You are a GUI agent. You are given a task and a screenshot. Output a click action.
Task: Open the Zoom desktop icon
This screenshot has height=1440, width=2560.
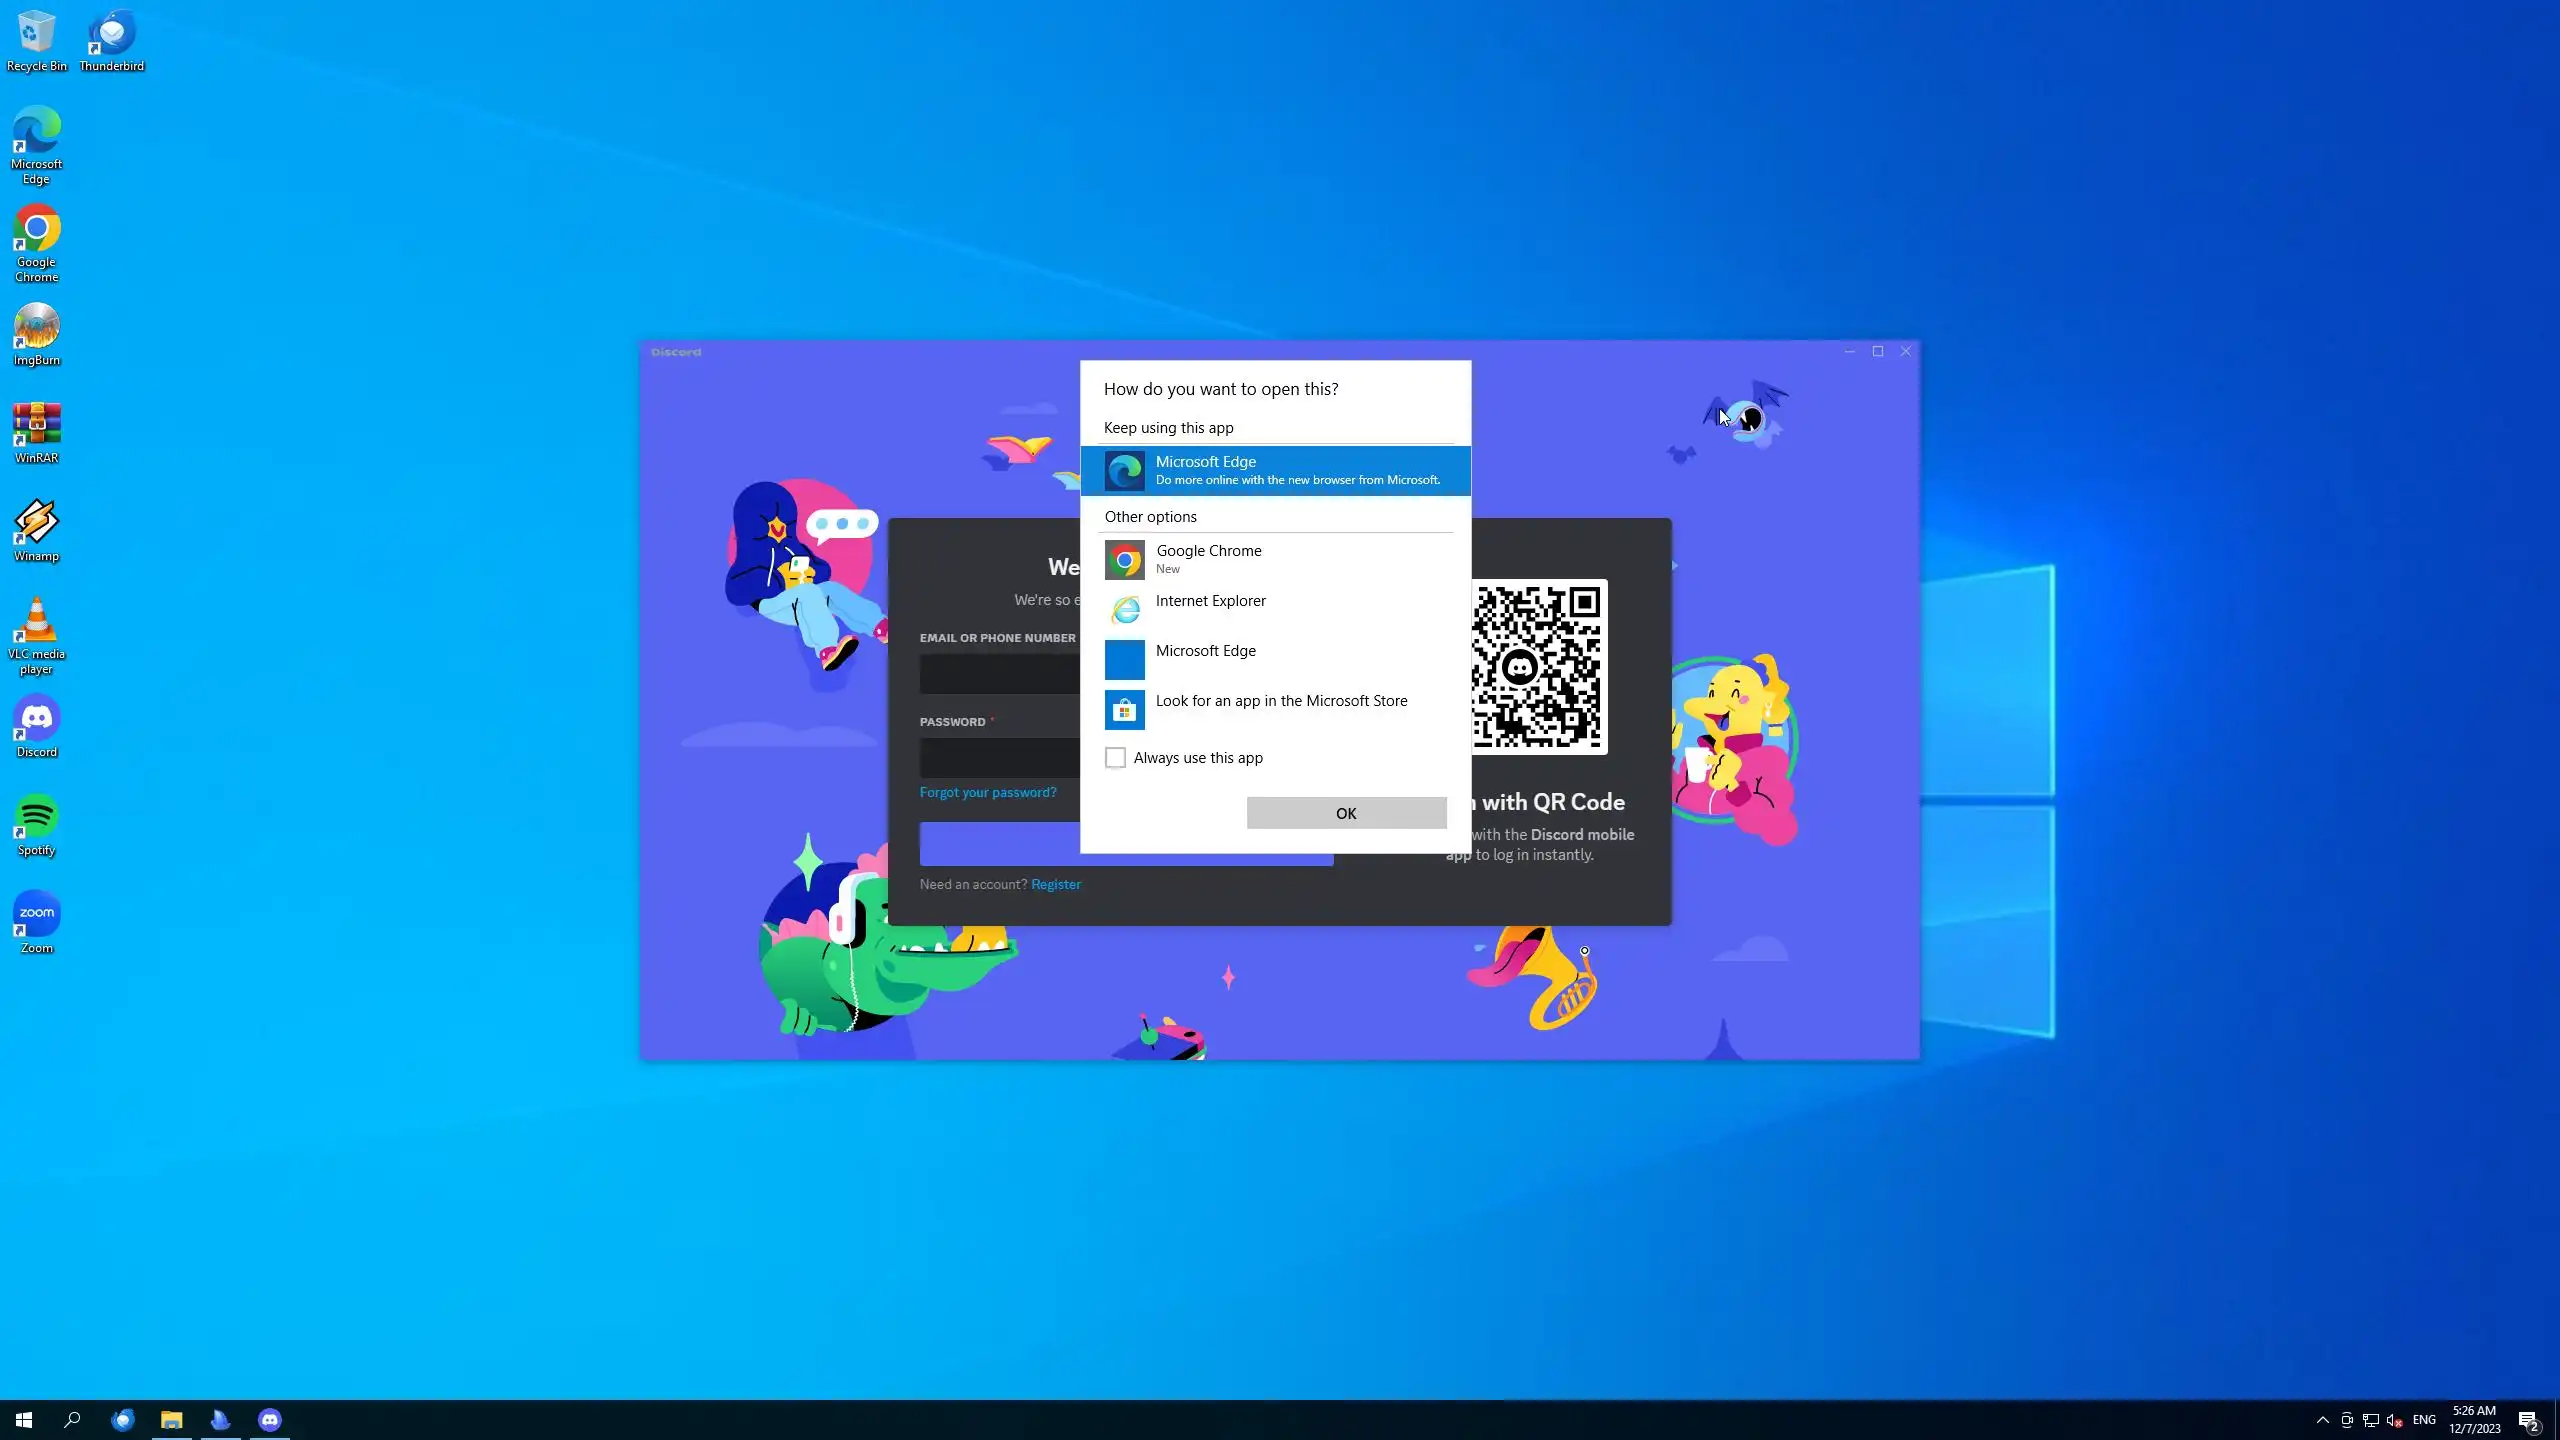pyautogui.click(x=37, y=920)
